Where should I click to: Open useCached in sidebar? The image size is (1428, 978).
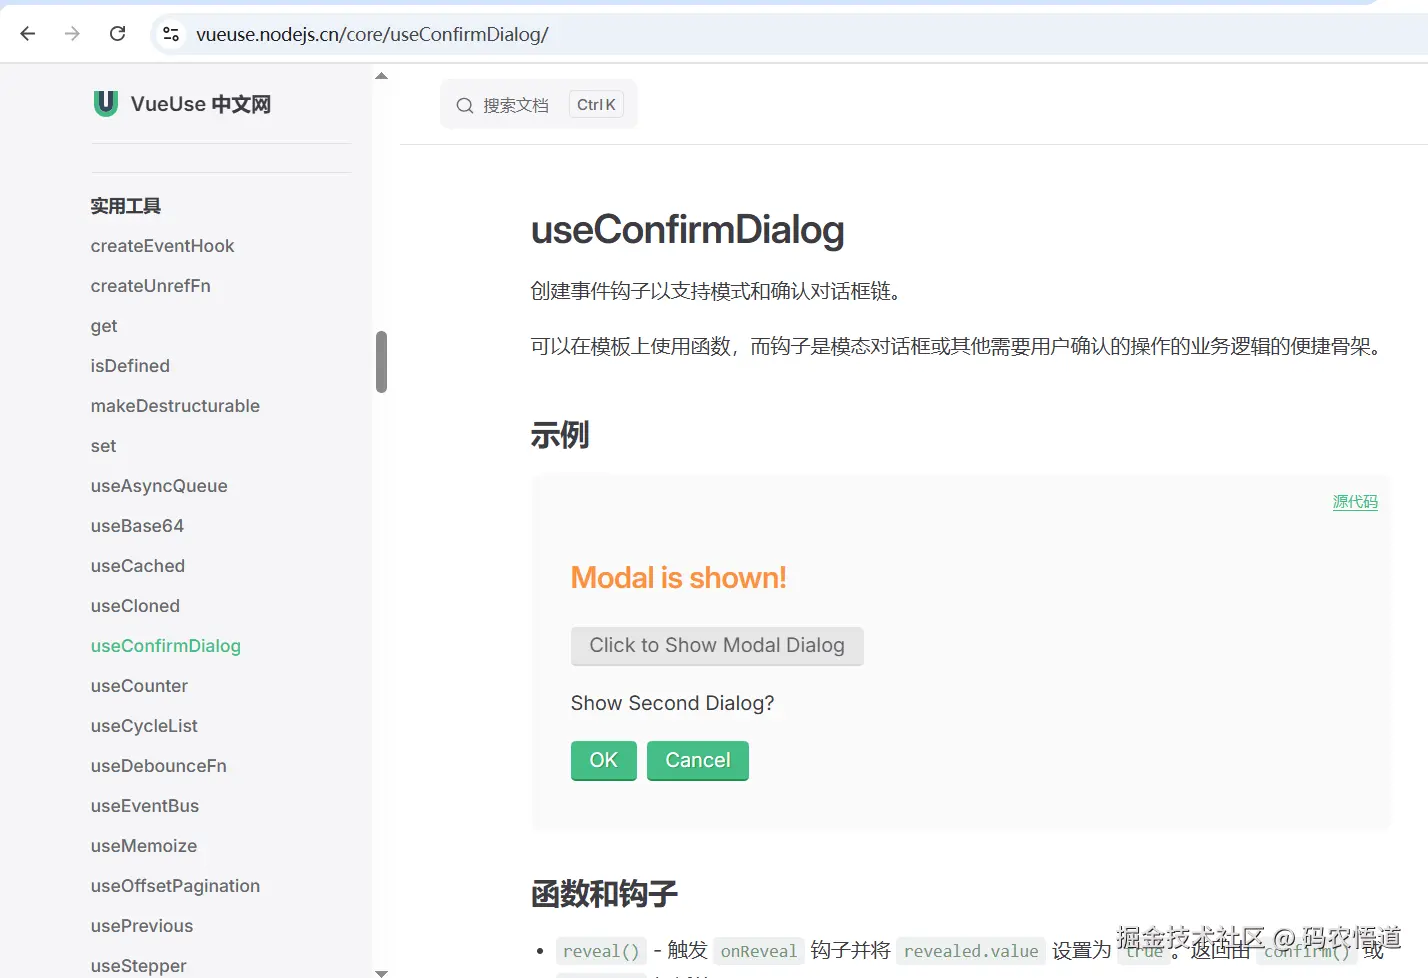coord(137,566)
